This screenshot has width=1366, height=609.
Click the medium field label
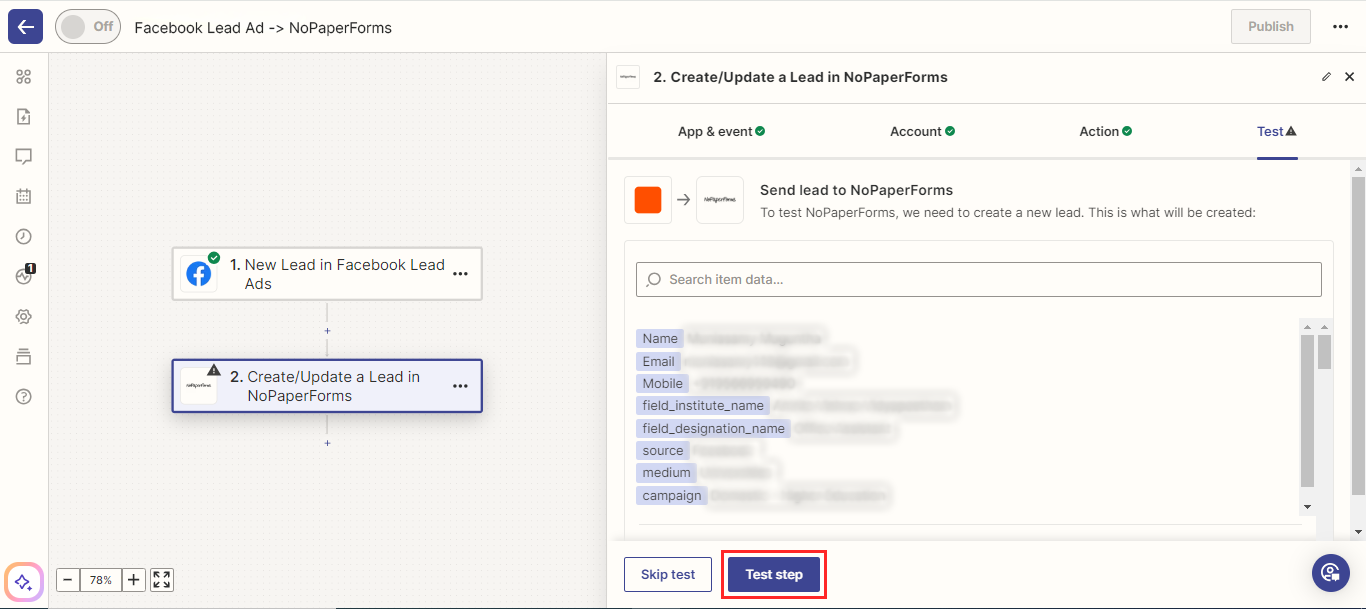(667, 473)
